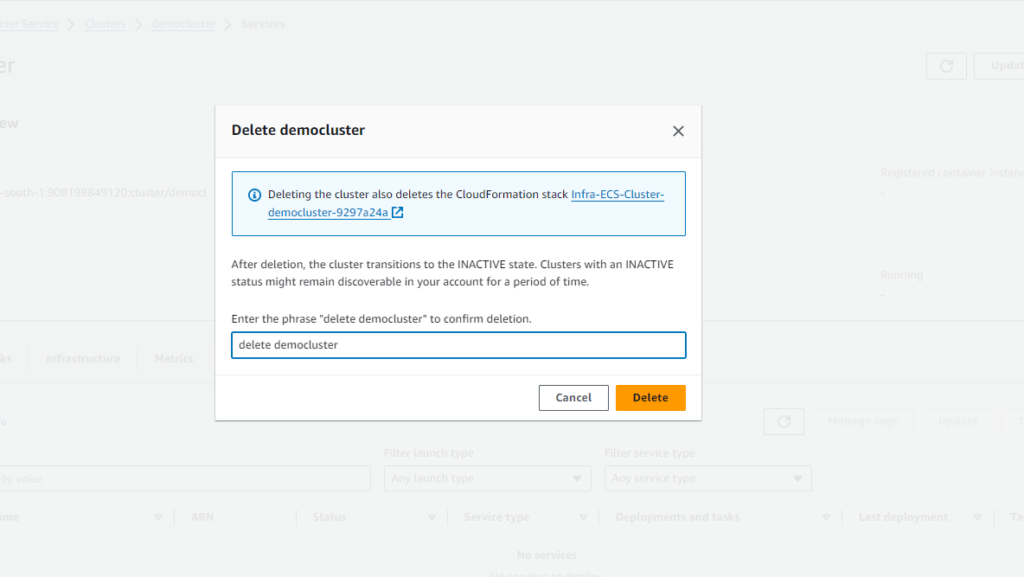
Task: Sort by the Status column arrow
Action: pyautogui.click(x=432, y=517)
